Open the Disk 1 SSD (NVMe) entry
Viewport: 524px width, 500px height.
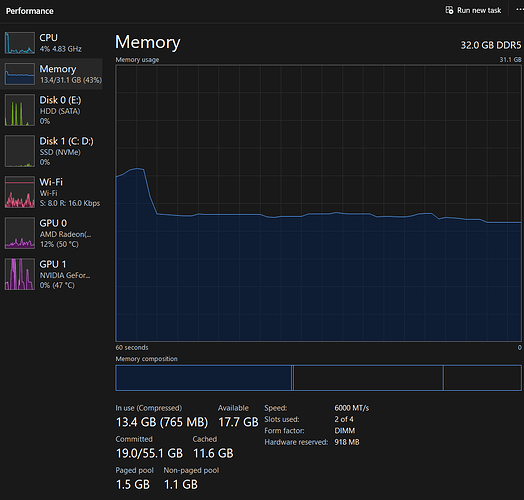pyautogui.click(x=51, y=151)
